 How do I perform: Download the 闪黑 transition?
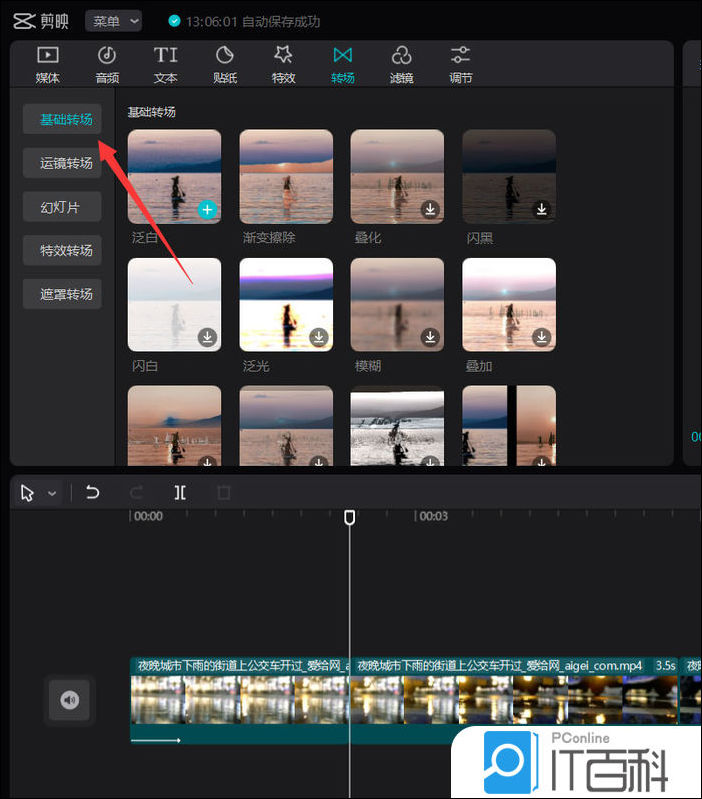542,209
